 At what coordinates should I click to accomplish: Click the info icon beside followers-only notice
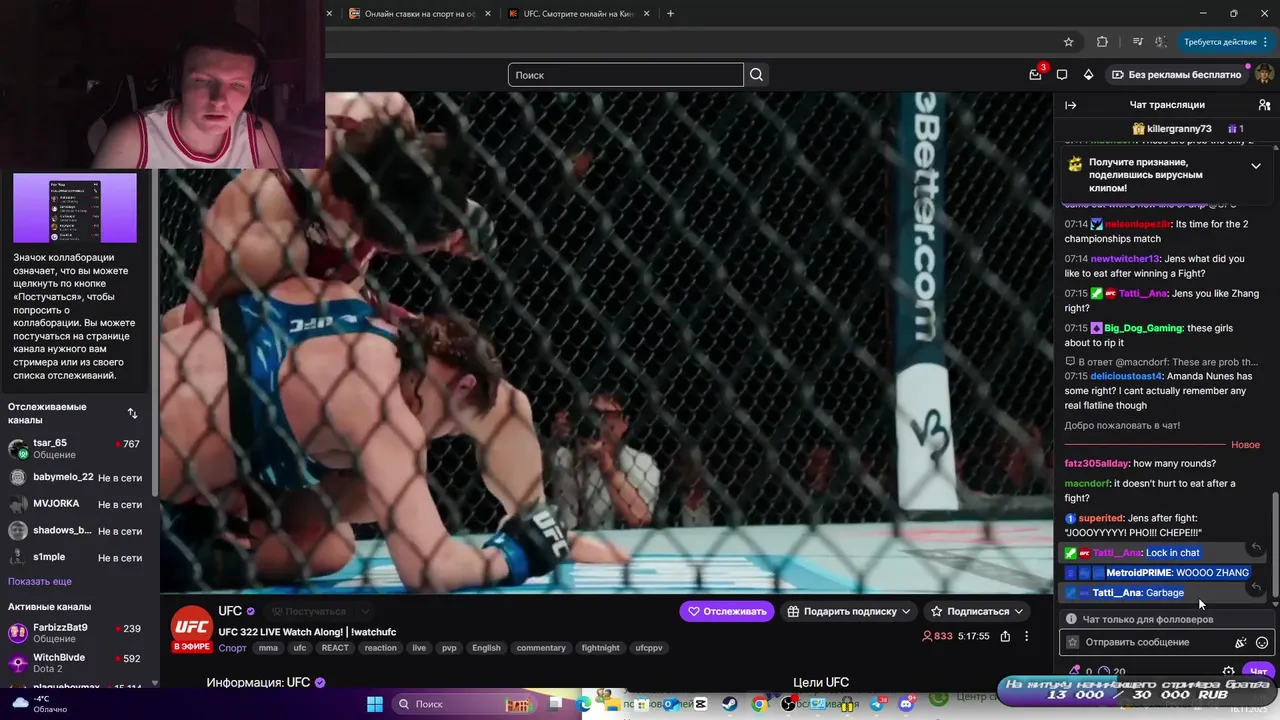pos(1071,619)
